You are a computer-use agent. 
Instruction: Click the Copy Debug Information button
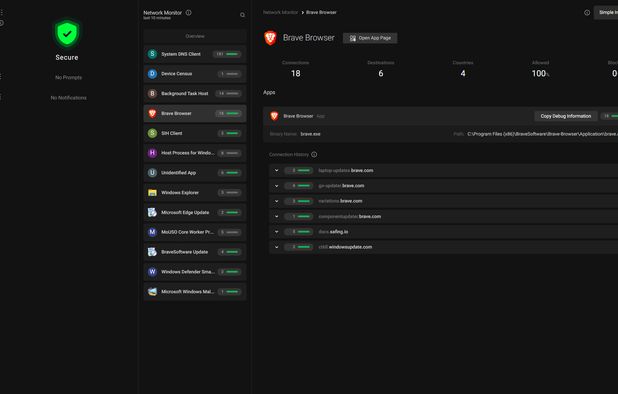click(566, 116)
